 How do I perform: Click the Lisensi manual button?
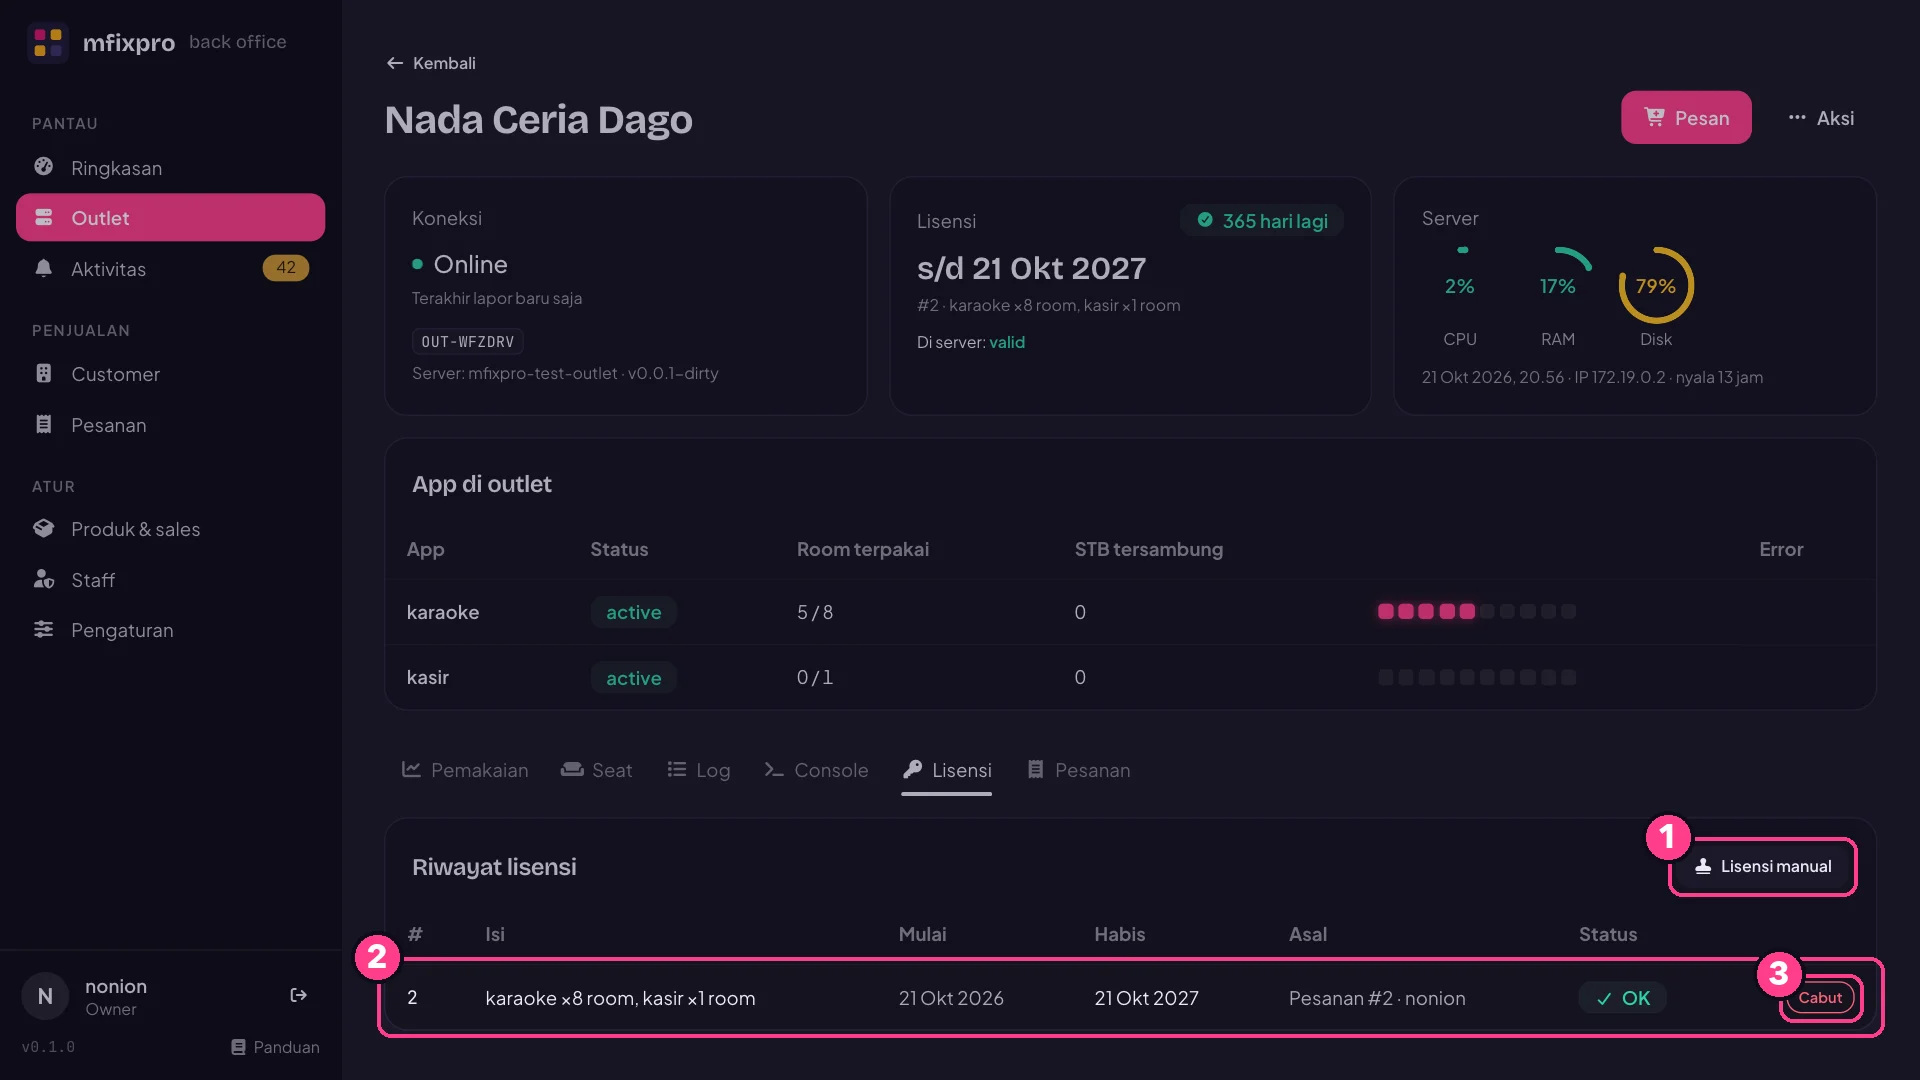[1763, 866]
